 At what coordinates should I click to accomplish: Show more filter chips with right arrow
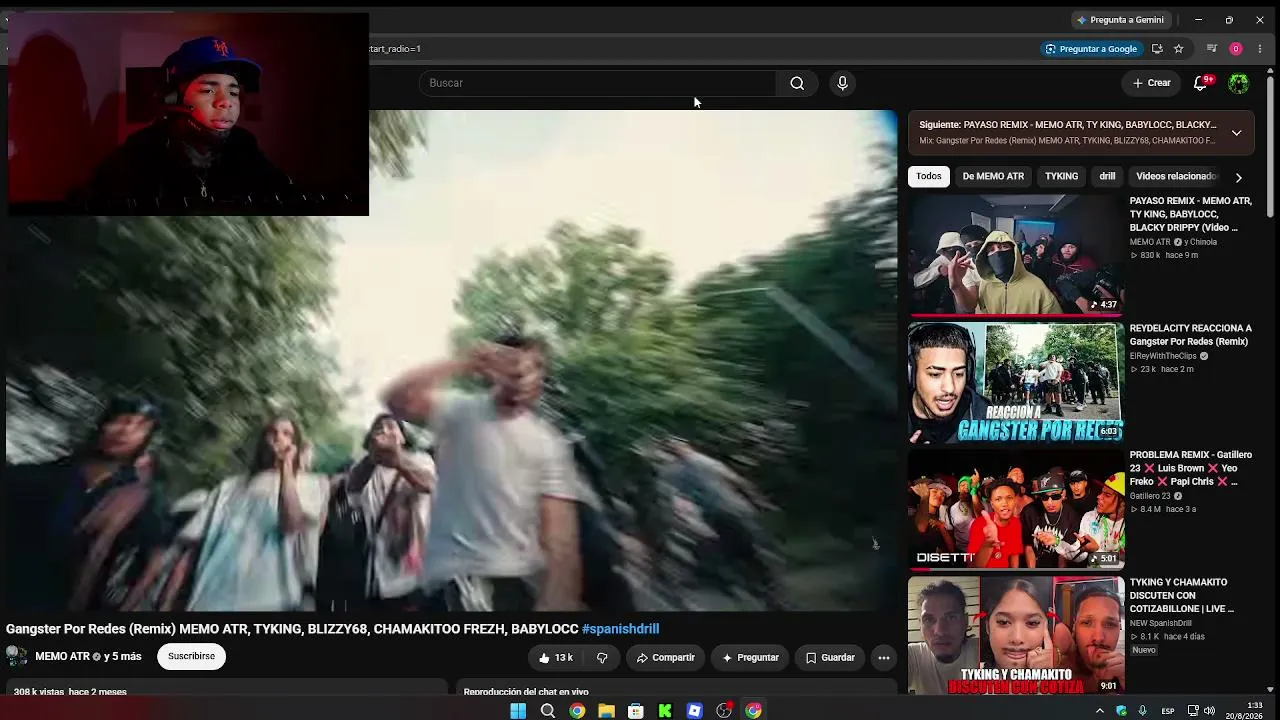pyautogui.click(x=1238, y=177)
